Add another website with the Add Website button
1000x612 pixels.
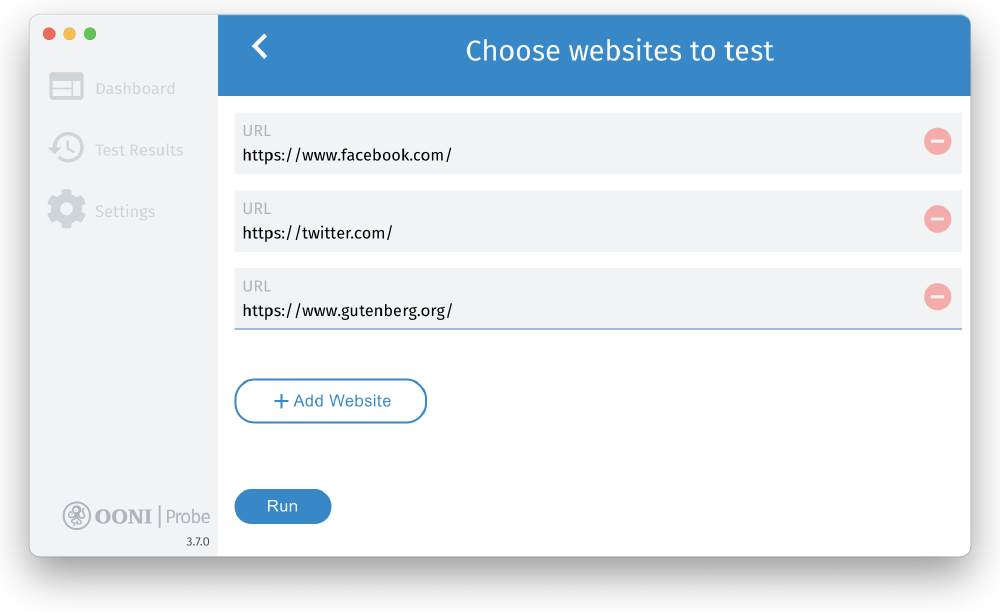pyautogui.click(x=330, y=400)
